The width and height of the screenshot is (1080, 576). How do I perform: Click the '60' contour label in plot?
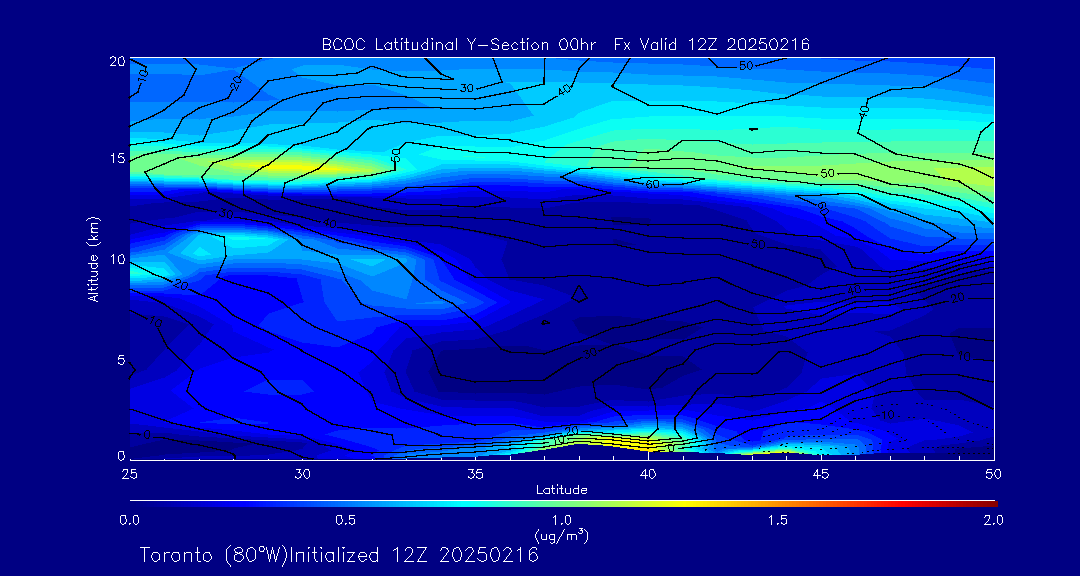653,184
